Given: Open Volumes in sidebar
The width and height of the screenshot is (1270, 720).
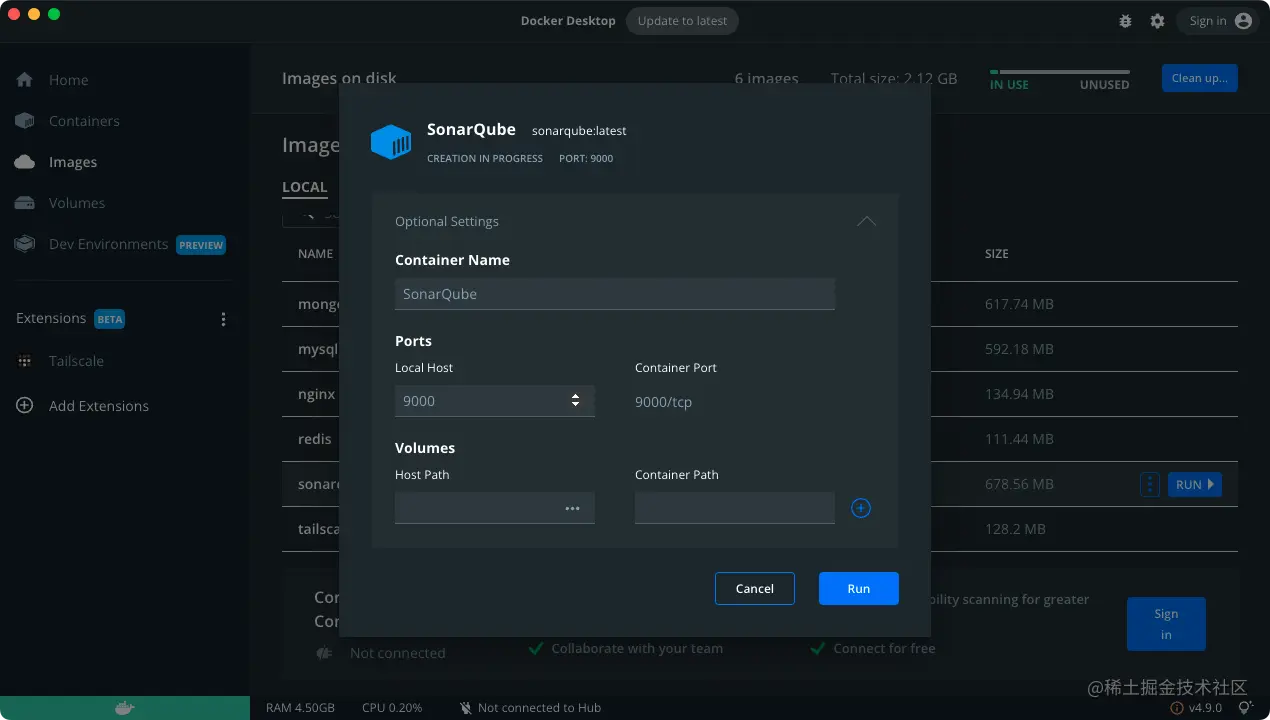Looking at the screenshot, I should [77, 203].
